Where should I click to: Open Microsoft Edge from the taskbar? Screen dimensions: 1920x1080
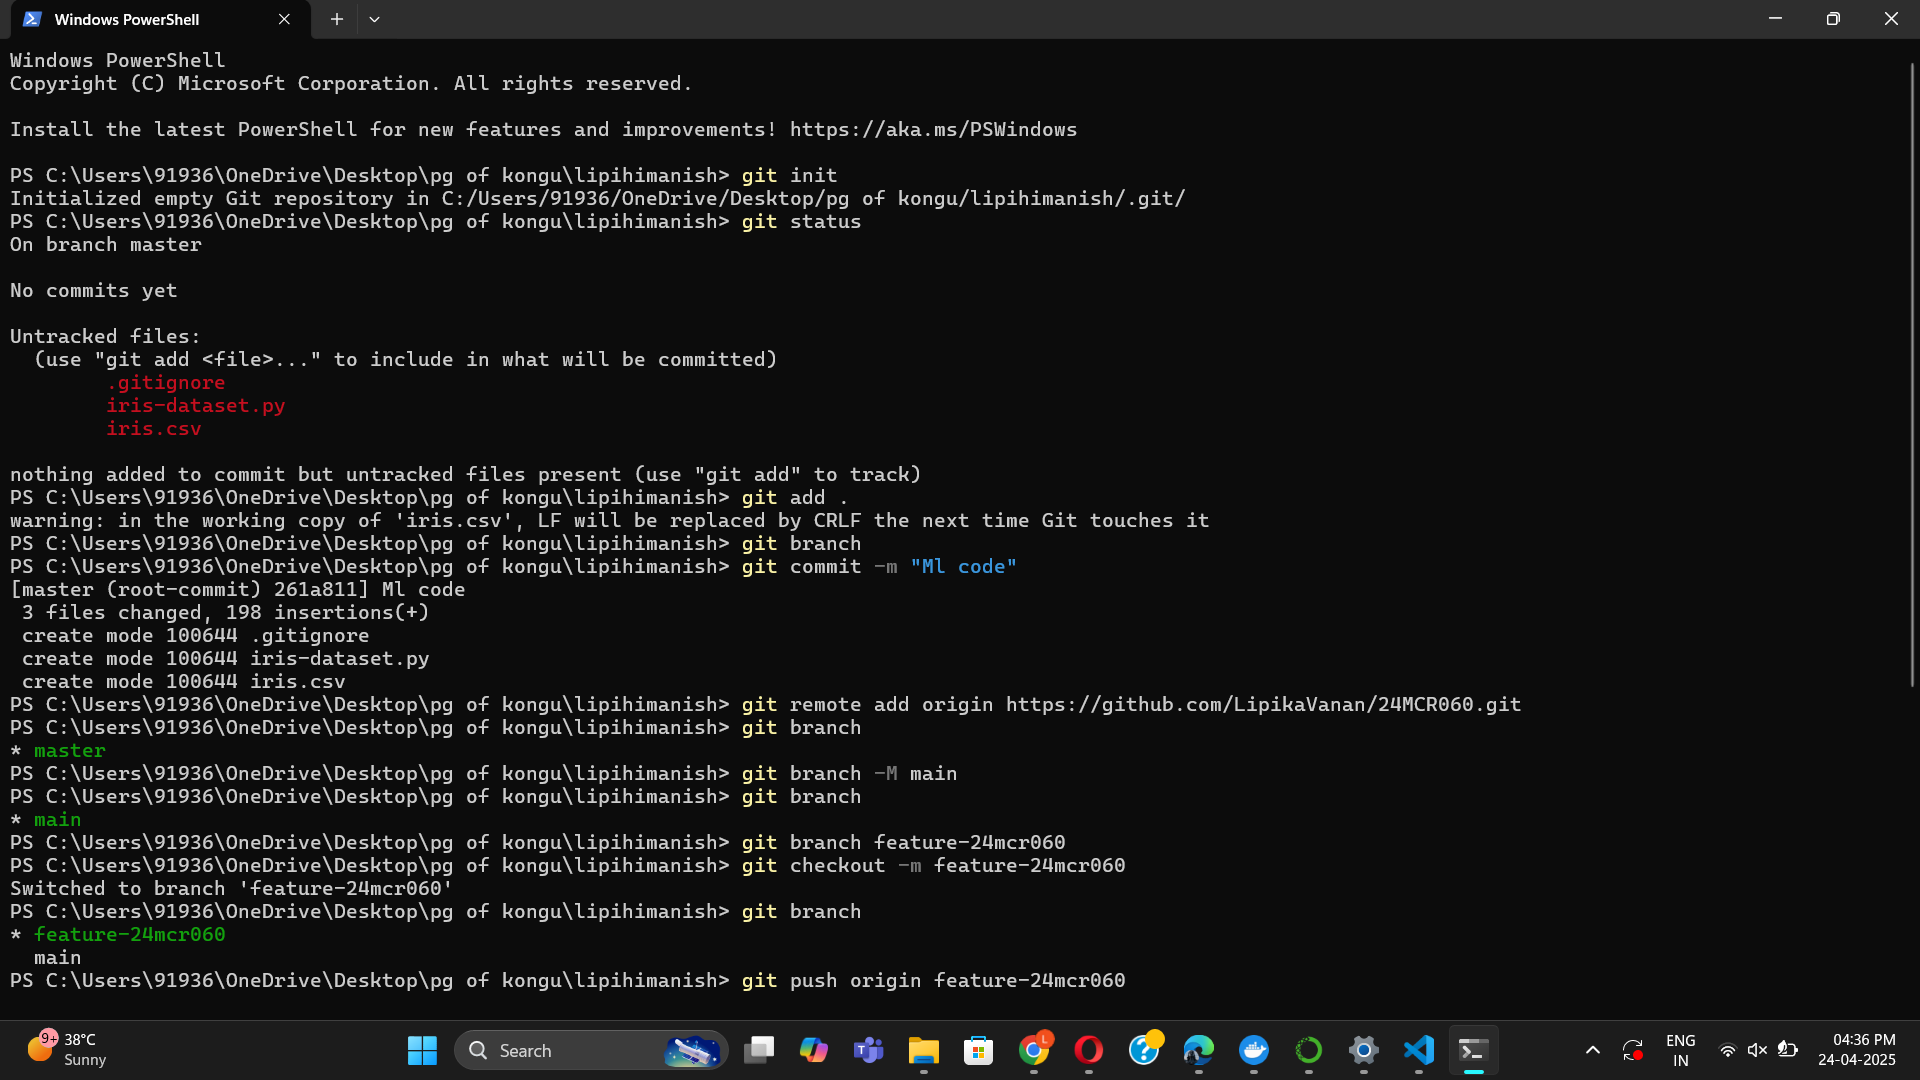1199,1050
